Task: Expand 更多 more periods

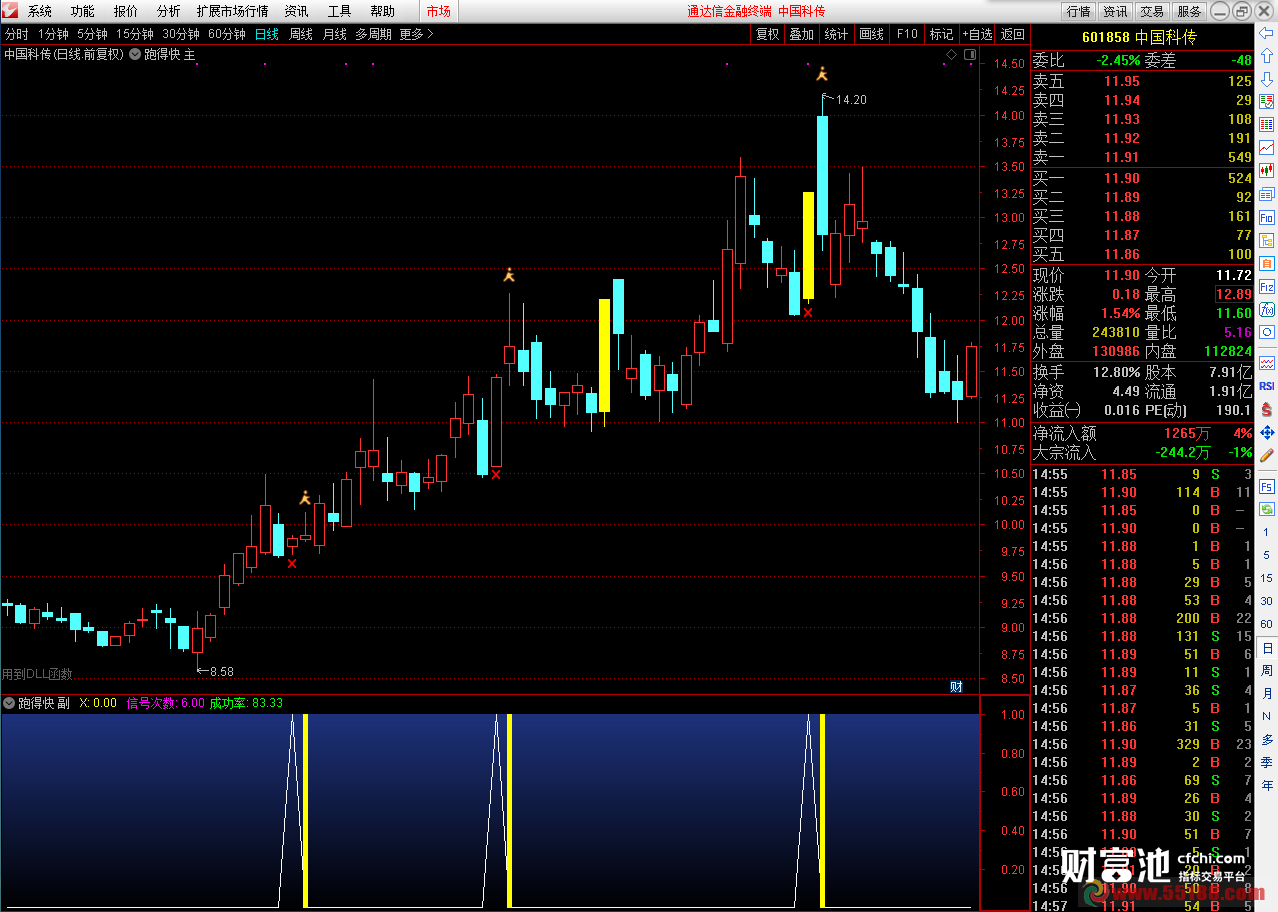Action: 417,34
